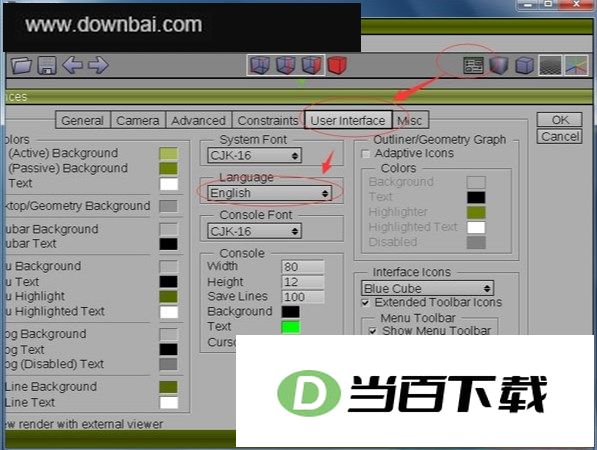Image resolution: width=597 pixels, height=450 pixels.
Task: Click the save floppy disk icon
Action: (47, 65)
